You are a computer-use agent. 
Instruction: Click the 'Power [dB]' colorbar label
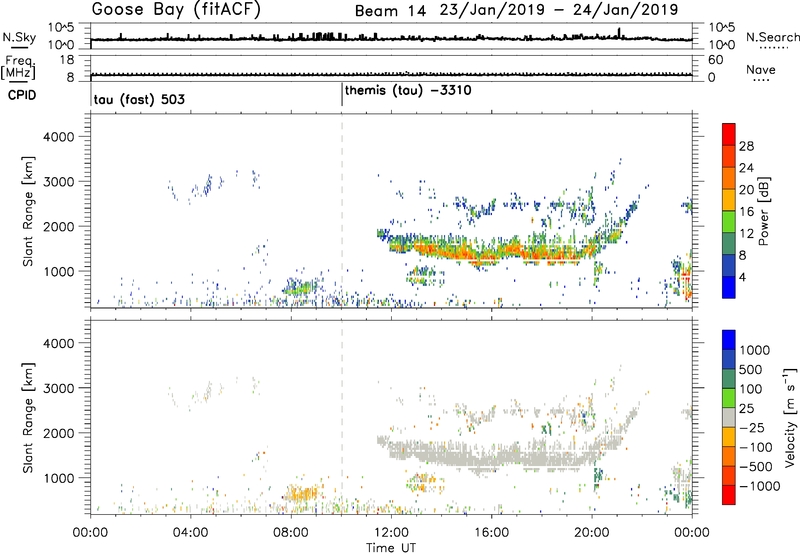click(x=763, y=211)
